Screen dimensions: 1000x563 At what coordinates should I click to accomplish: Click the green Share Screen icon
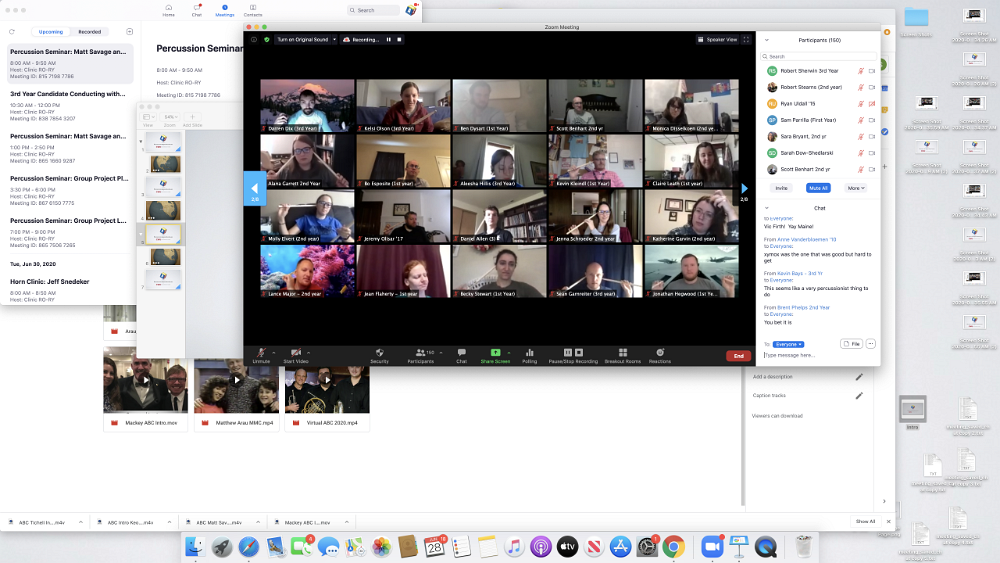click(x=495, y=352)
